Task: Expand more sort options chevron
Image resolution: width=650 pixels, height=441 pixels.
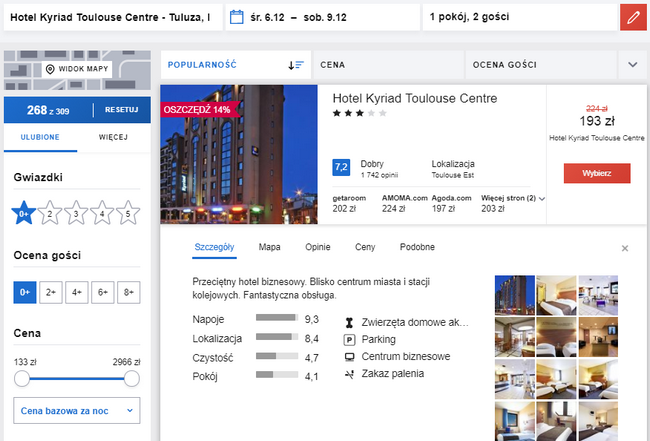Action: [633, 65]
